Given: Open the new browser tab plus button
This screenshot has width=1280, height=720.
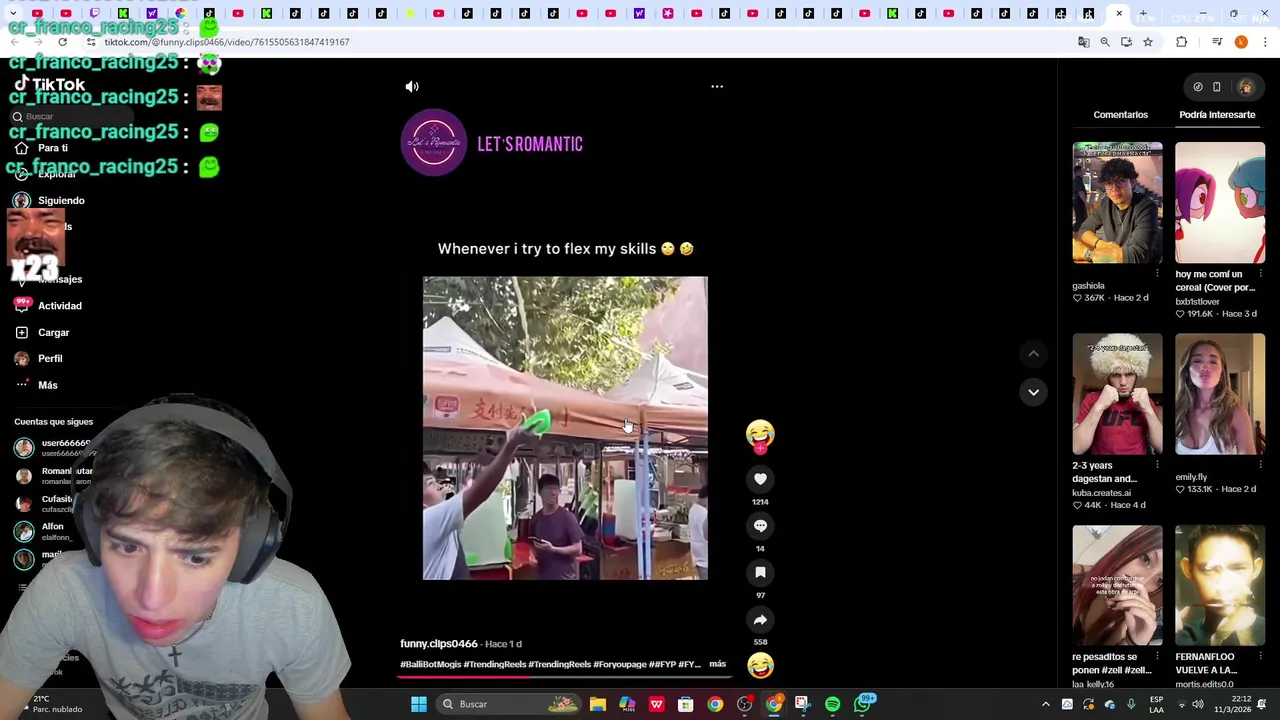Looking at the screenshot, I should pyautogui.click(x=1143, y=14).
